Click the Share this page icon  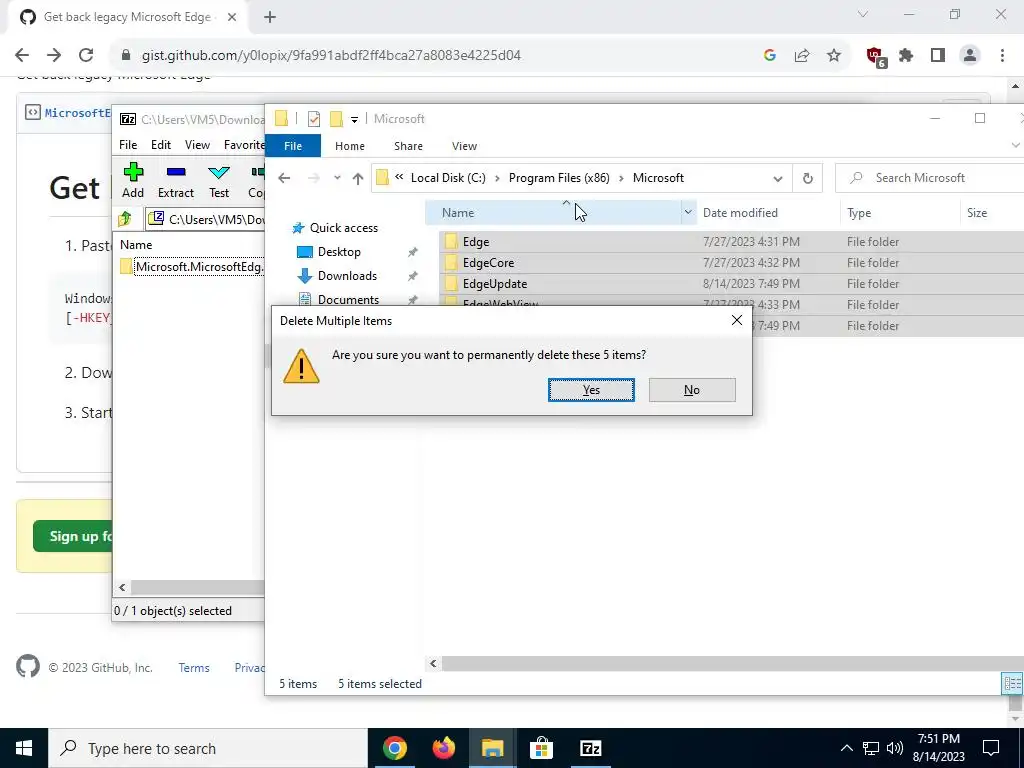coord(802,56)
